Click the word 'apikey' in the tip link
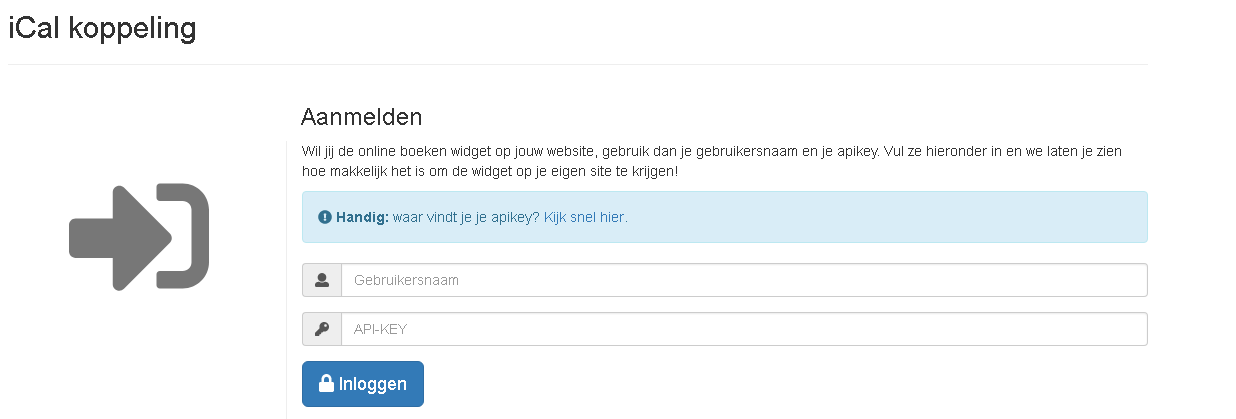Viewport: 1236px width, 419px height. [516, 217]
